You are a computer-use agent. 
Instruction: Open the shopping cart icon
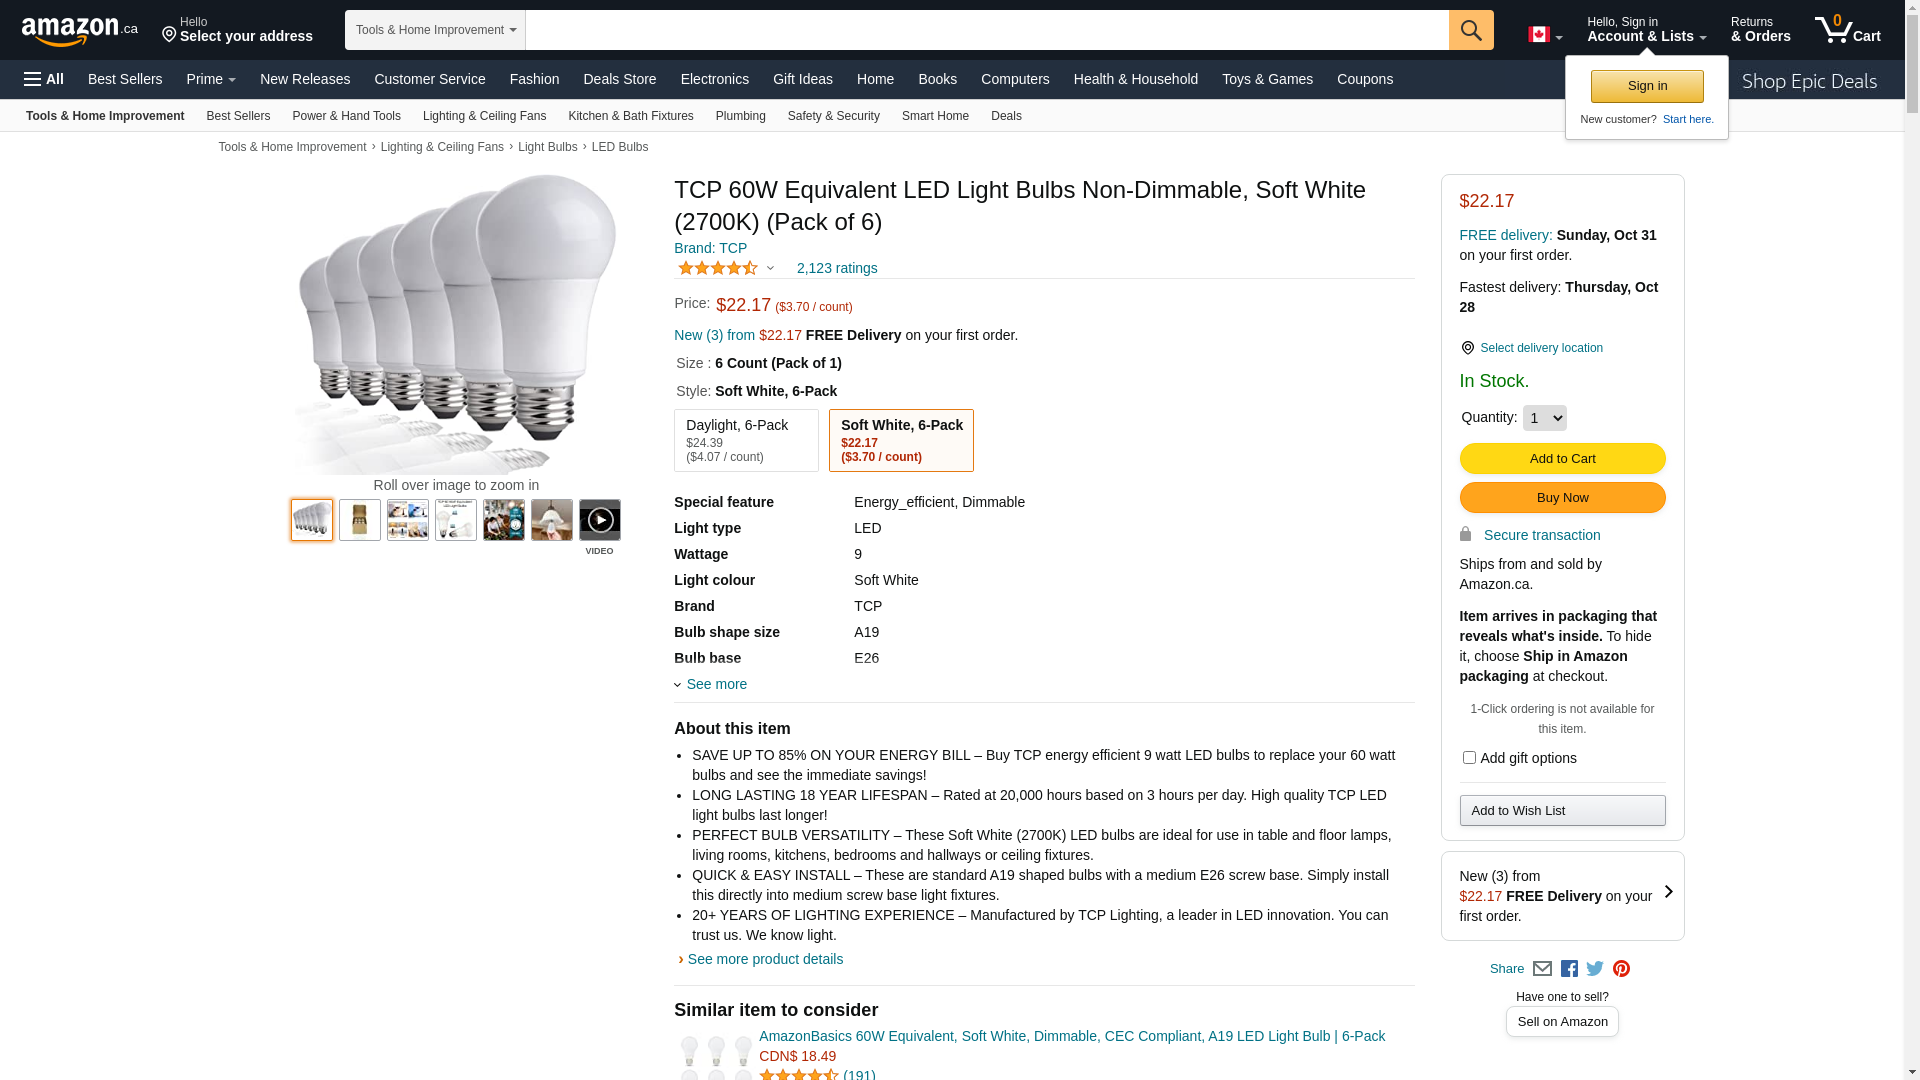(1847, 30)
